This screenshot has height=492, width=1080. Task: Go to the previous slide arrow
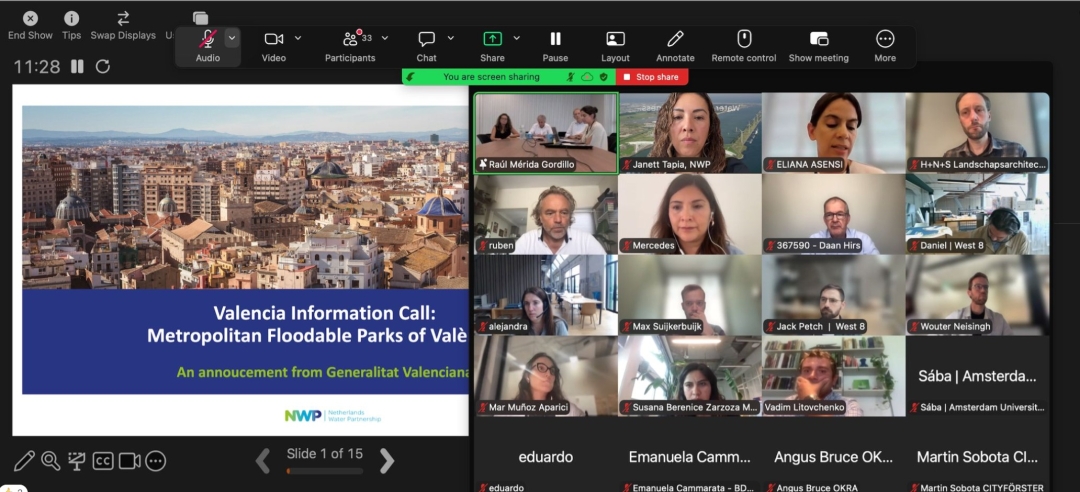tap(263, 461)
